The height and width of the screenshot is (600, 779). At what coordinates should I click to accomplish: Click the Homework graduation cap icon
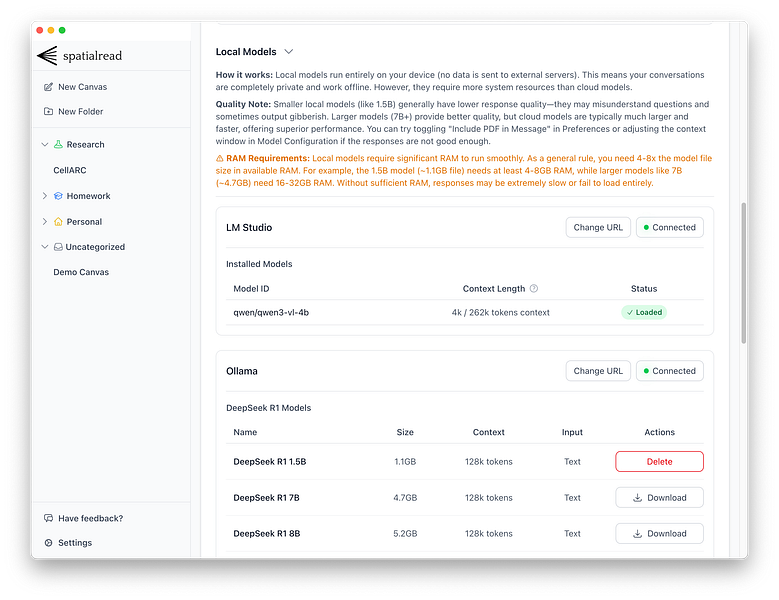pyautogui.click(x=58, y=196)
